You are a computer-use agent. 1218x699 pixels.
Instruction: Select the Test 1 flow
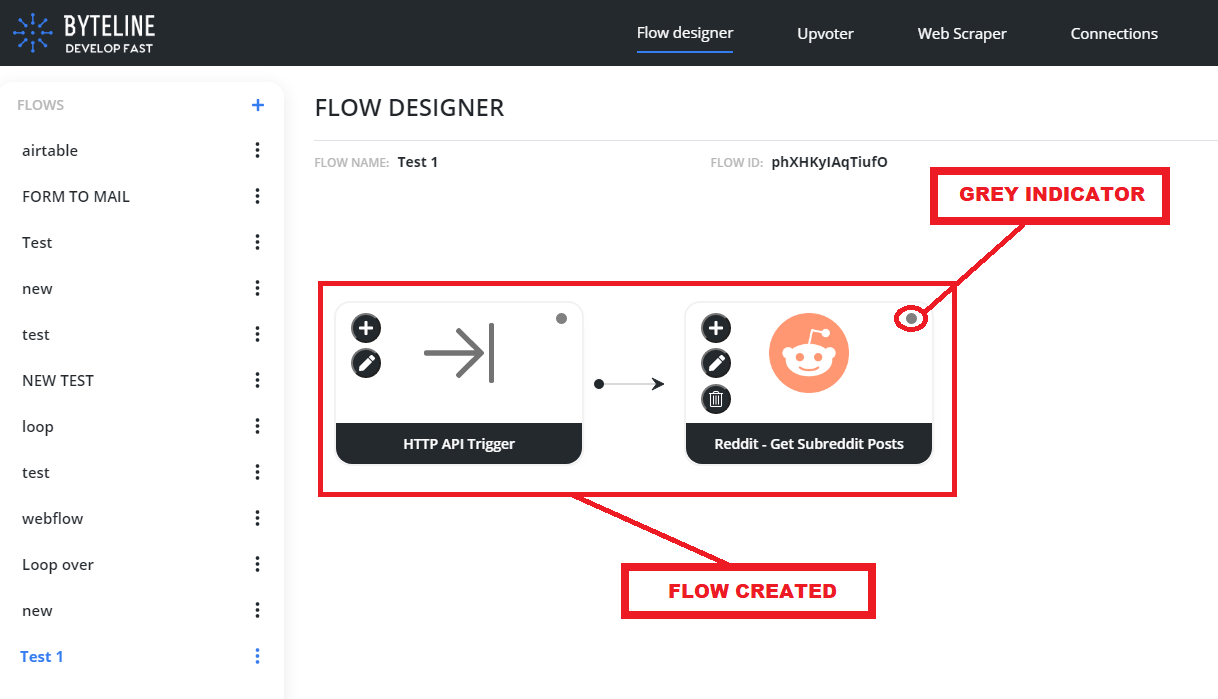(x=42, y=656)
